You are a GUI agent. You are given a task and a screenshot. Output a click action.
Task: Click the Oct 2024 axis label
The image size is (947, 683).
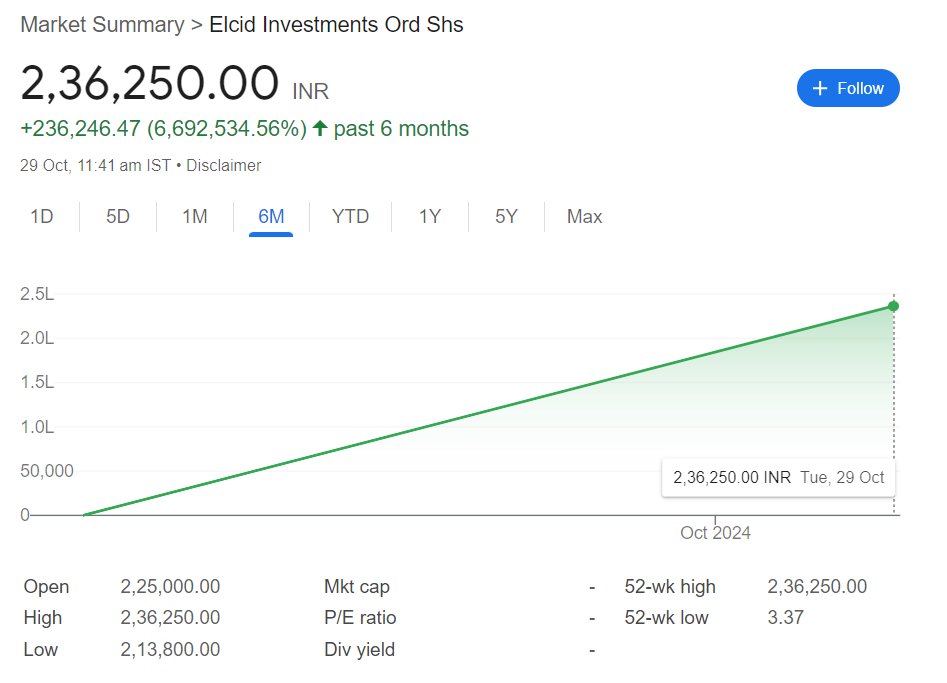point(715,533)
